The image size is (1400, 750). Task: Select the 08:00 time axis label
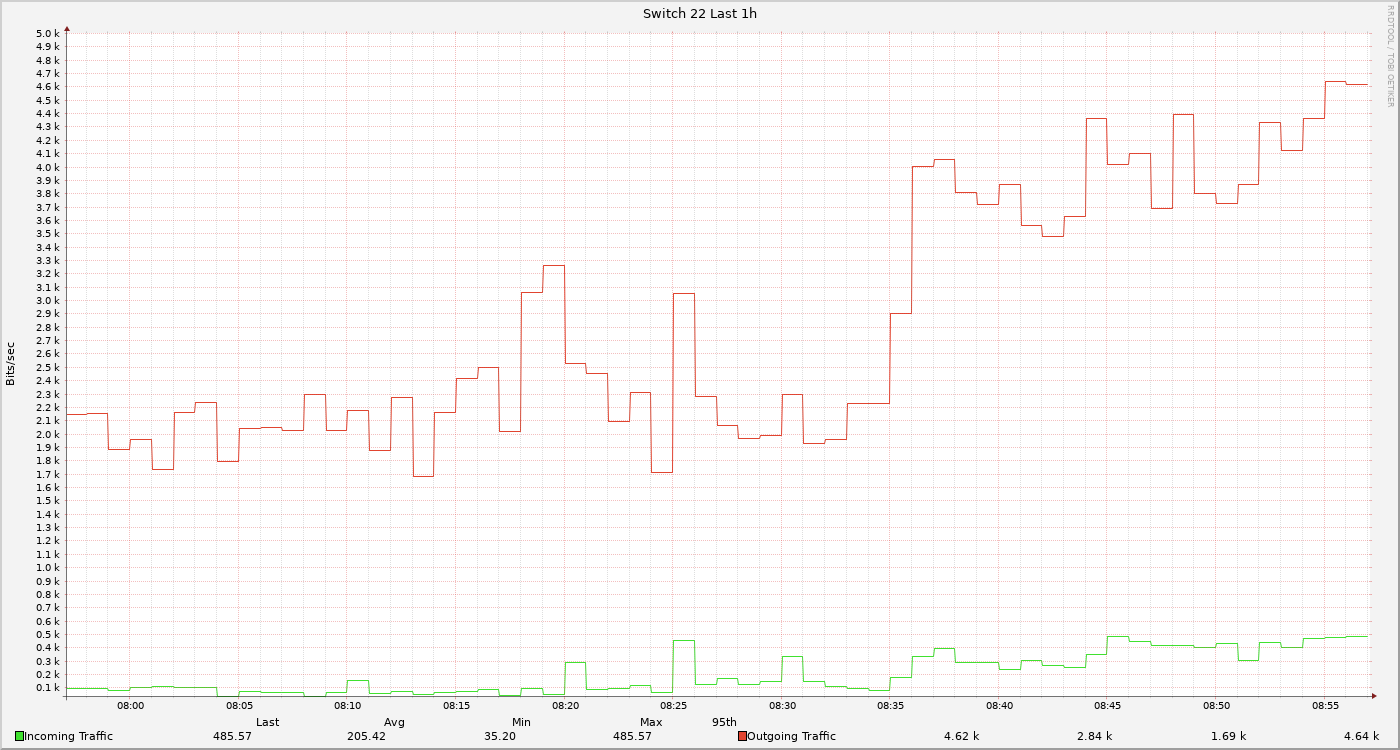[130, 706]
